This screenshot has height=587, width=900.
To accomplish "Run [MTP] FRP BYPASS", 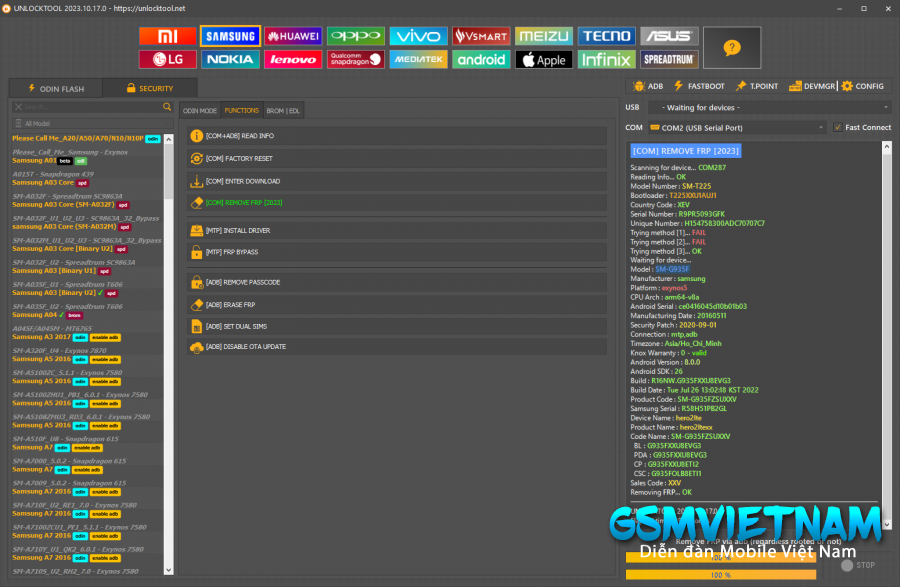I will tap(397, 252).
